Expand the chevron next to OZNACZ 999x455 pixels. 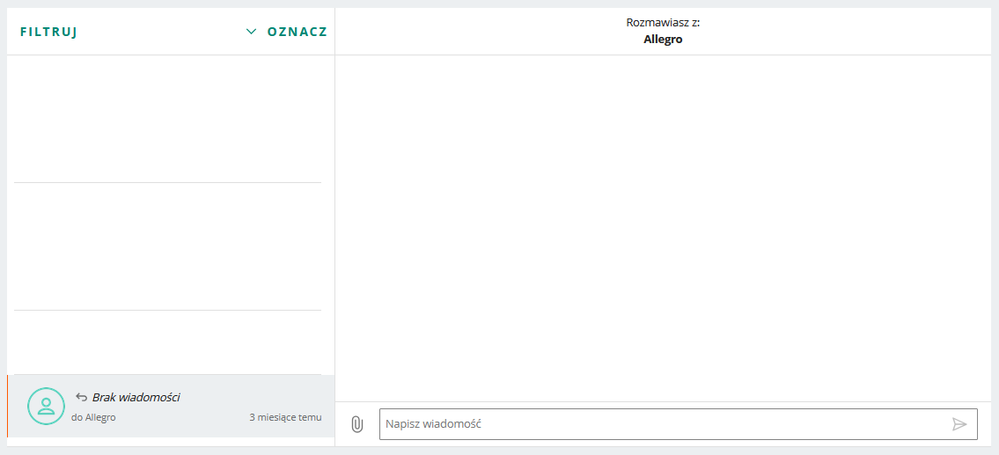pyautogui.click(x=252, y=32)
